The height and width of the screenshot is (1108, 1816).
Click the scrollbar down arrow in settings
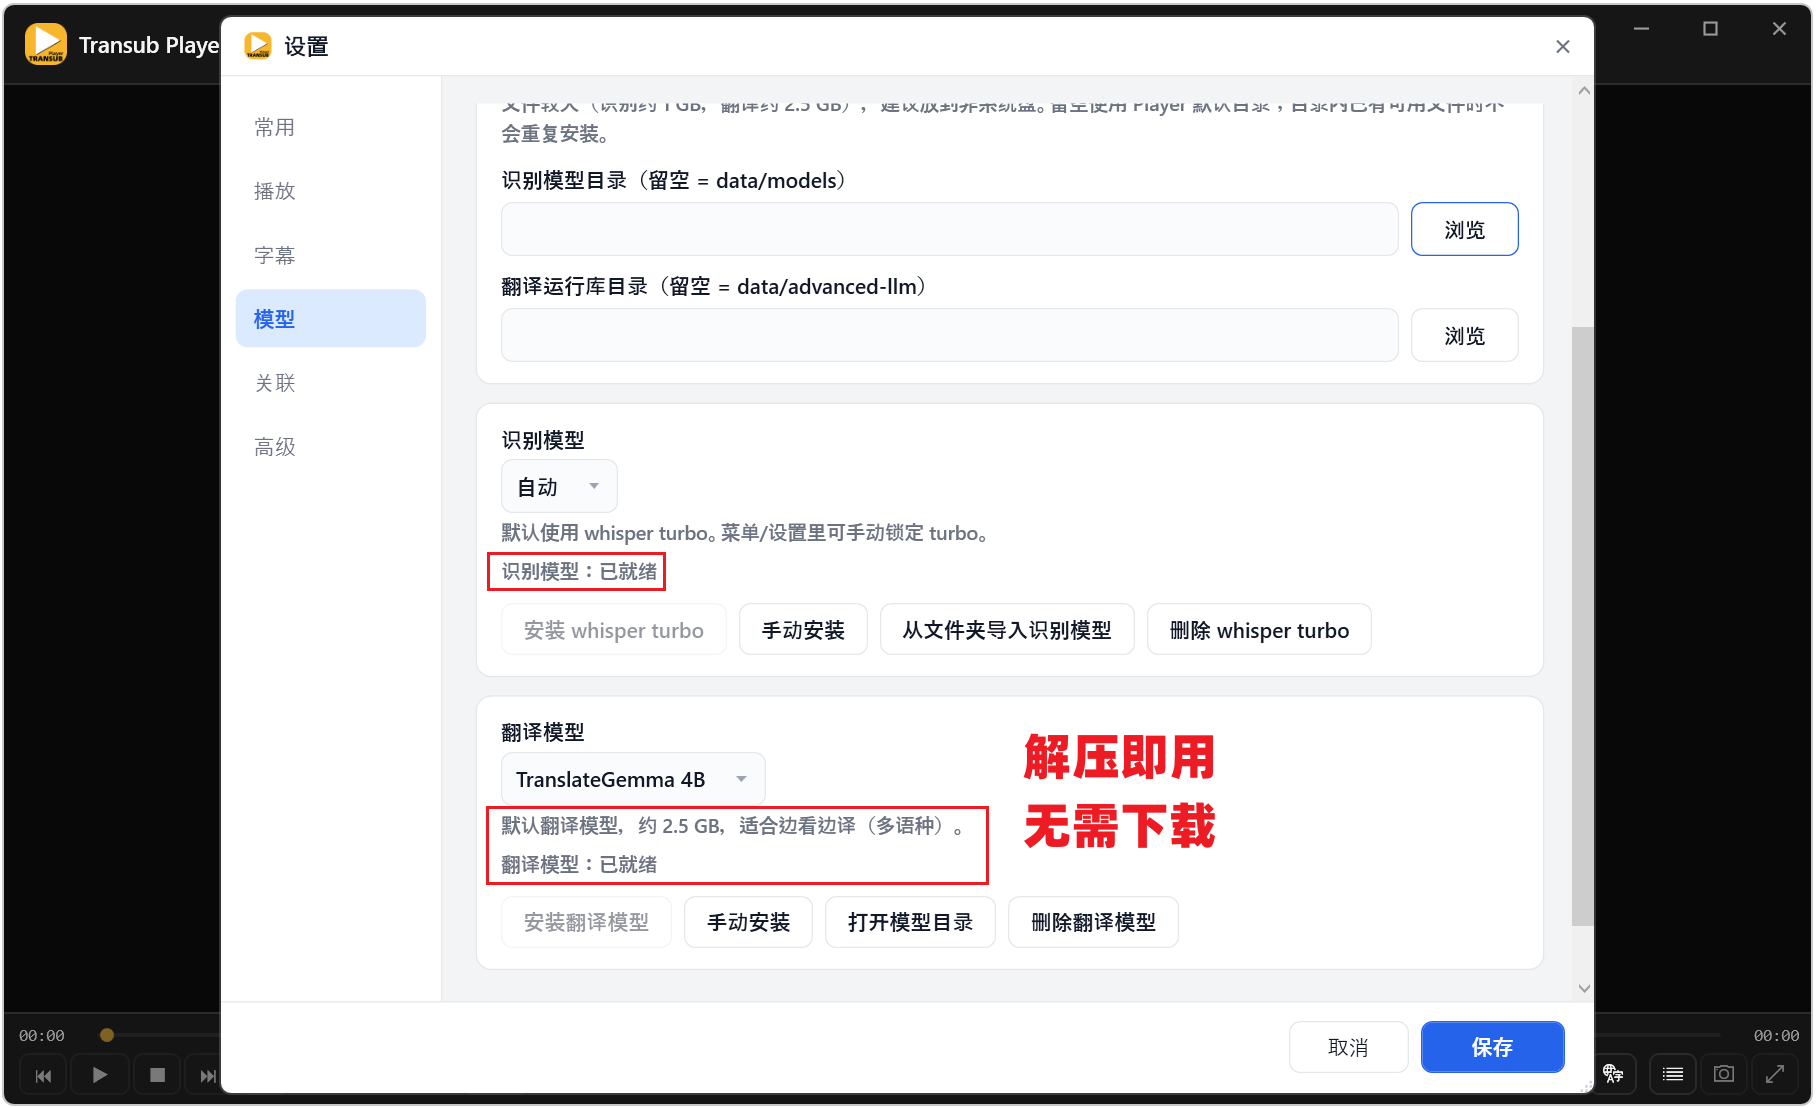pyautogui.click(x=1584, y=988)
